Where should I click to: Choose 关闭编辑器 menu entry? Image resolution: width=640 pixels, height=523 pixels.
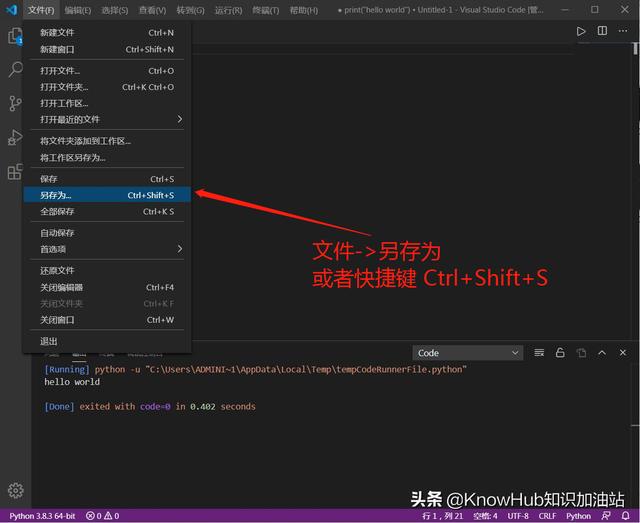(x=107, y=287)
